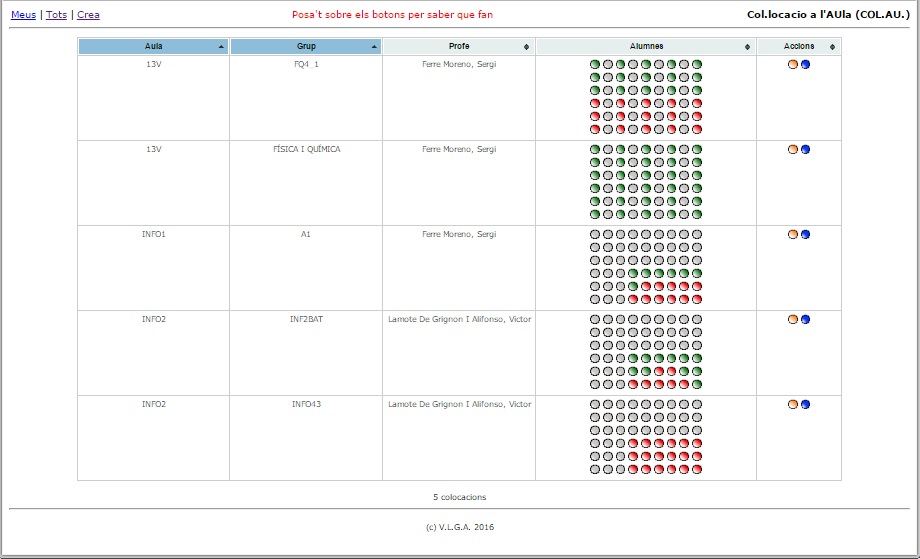The height and width of the screenshot is (559, 920).
Task: Click the orange action icon in the A1 row
Action: tap(793, 235)
